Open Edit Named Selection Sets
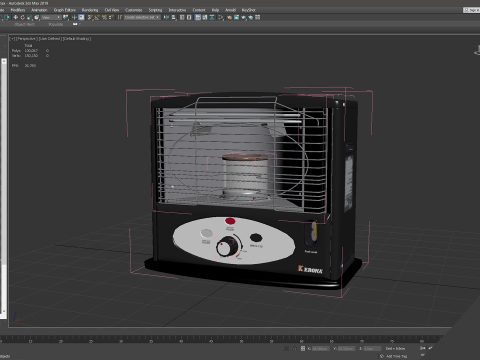 120,17
